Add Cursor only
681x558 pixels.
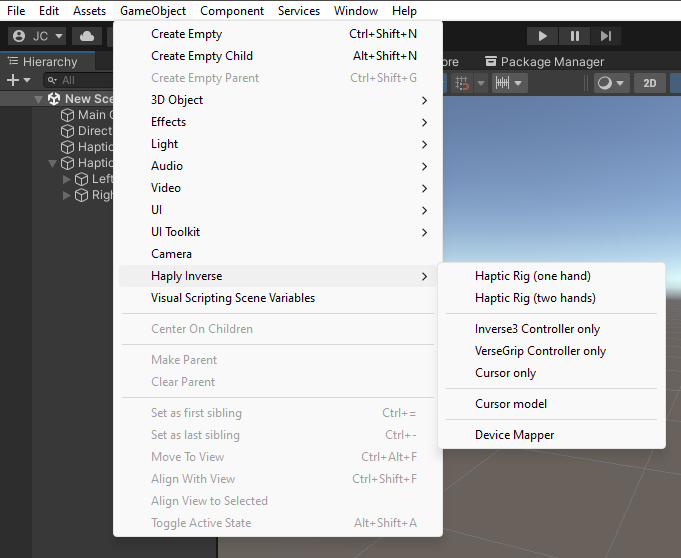[552, 373]
